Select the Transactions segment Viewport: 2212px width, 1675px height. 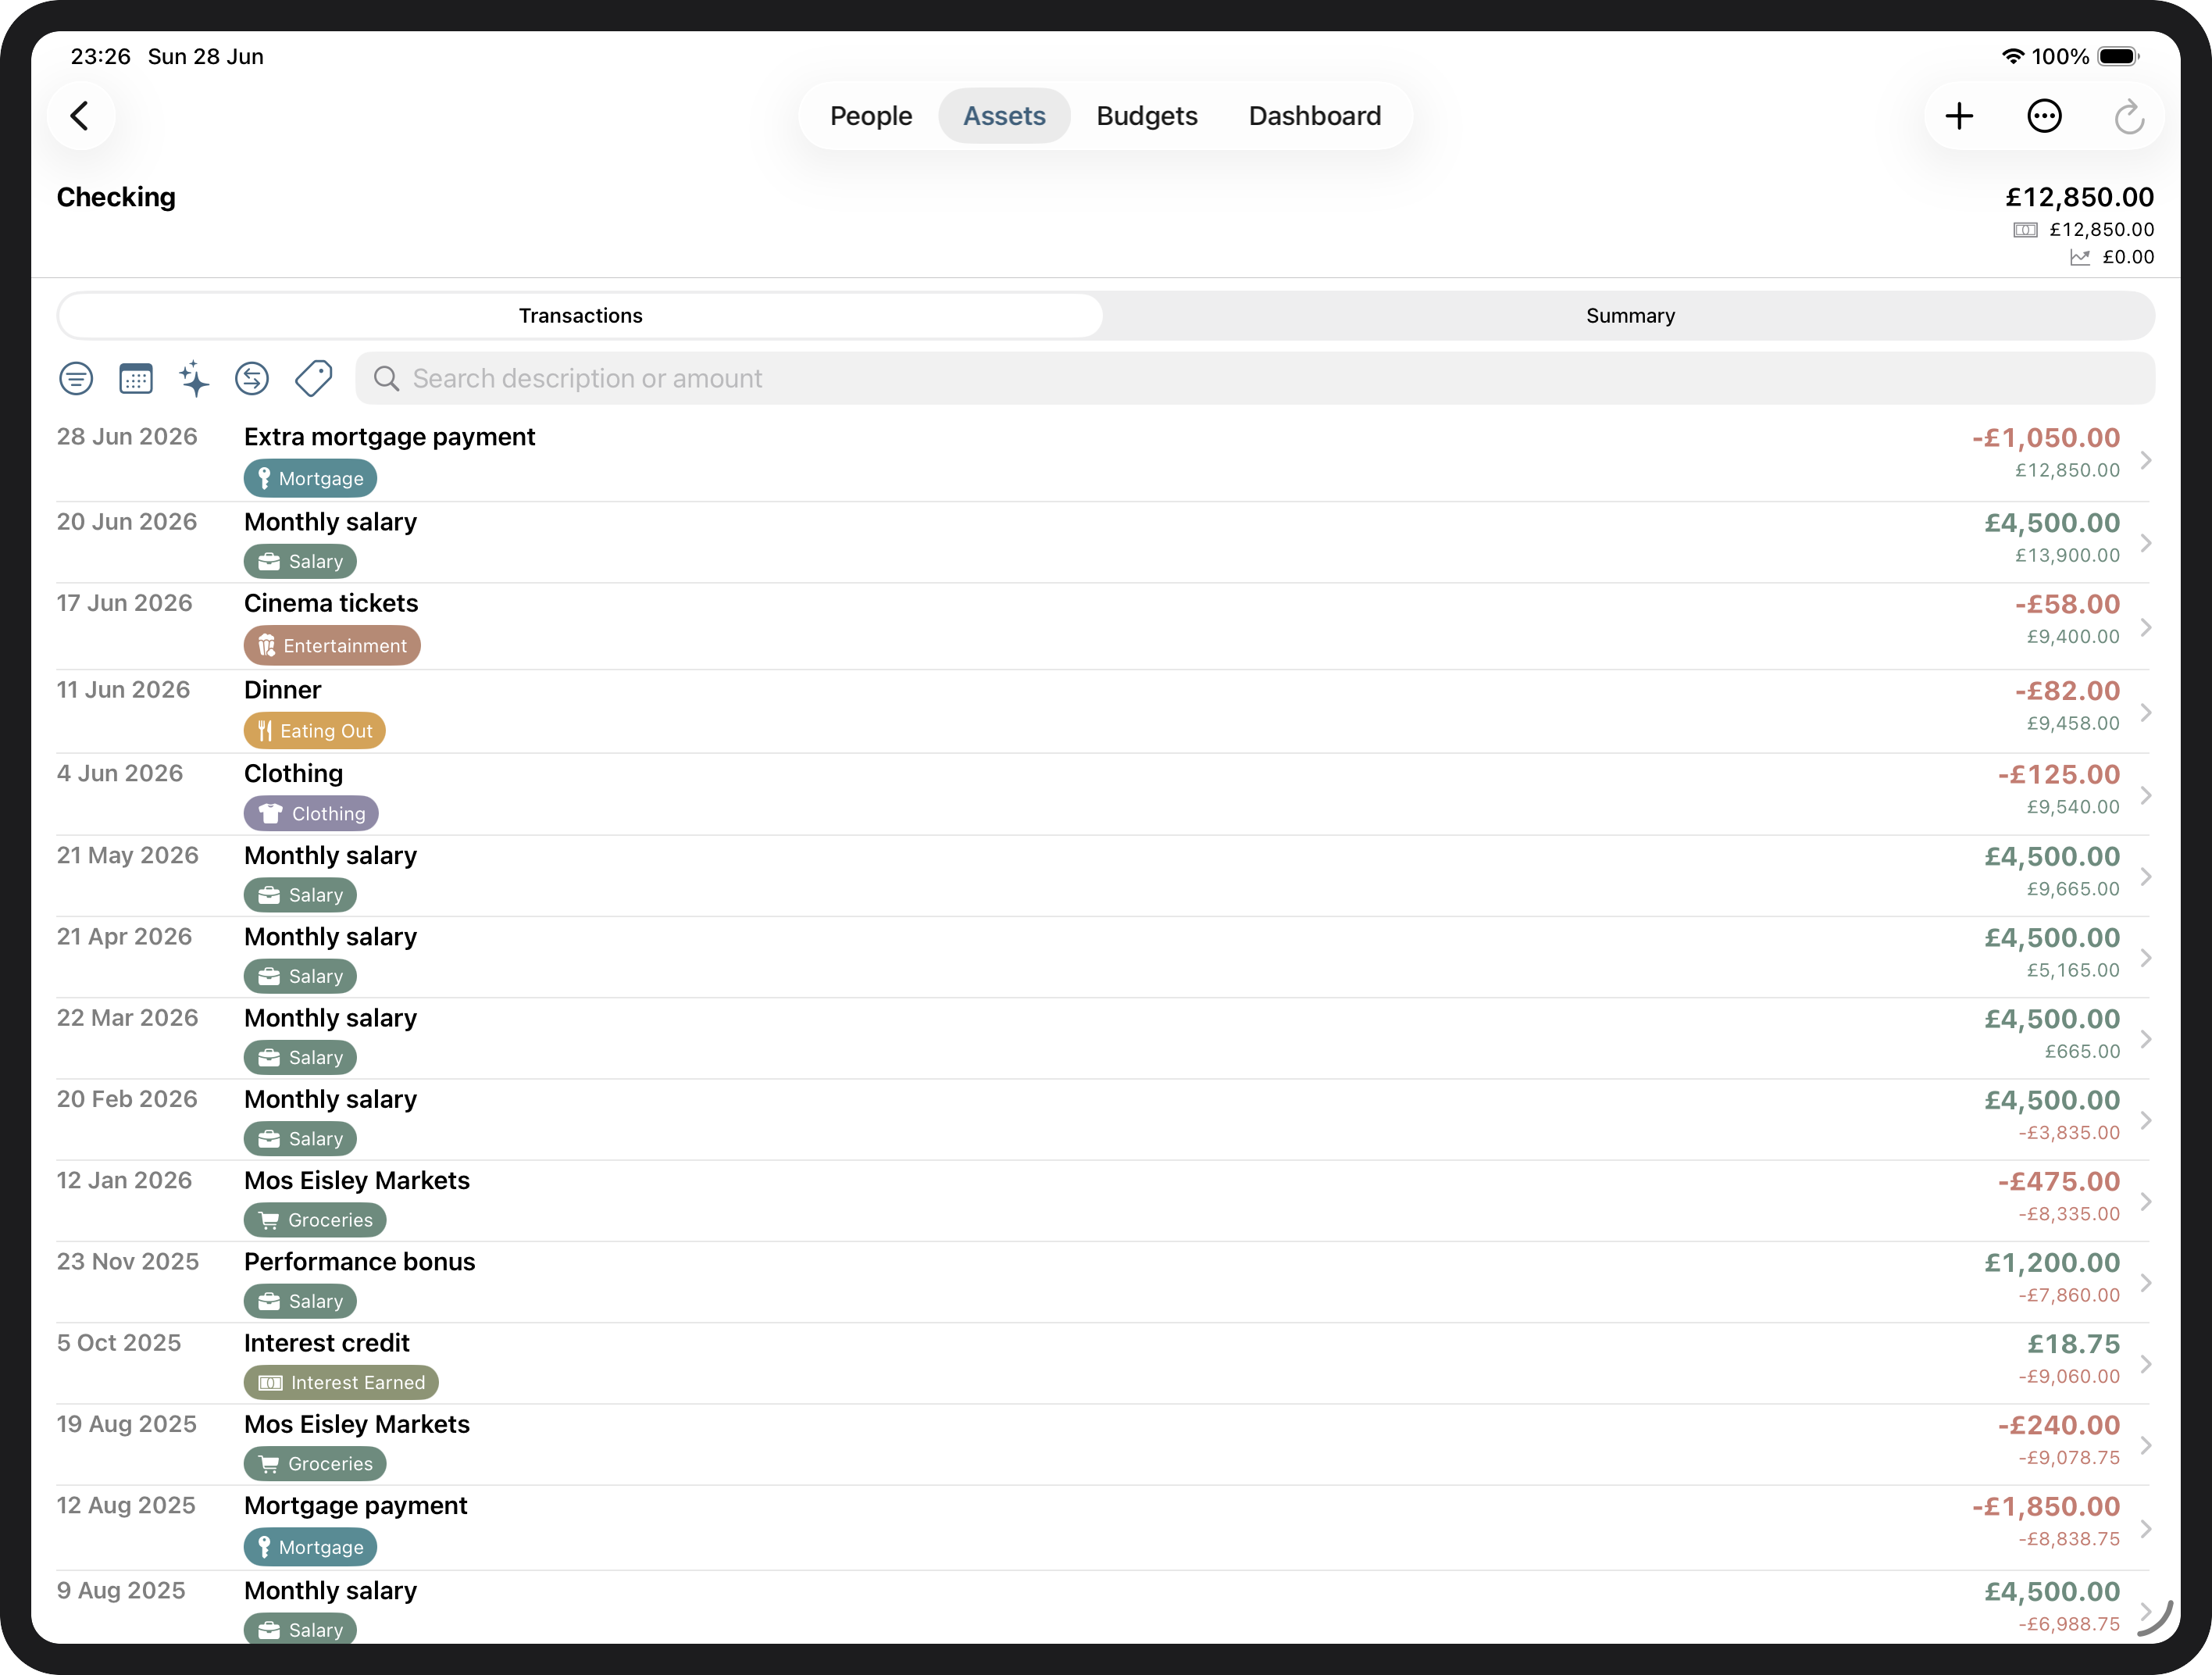[x=580, y=315]
